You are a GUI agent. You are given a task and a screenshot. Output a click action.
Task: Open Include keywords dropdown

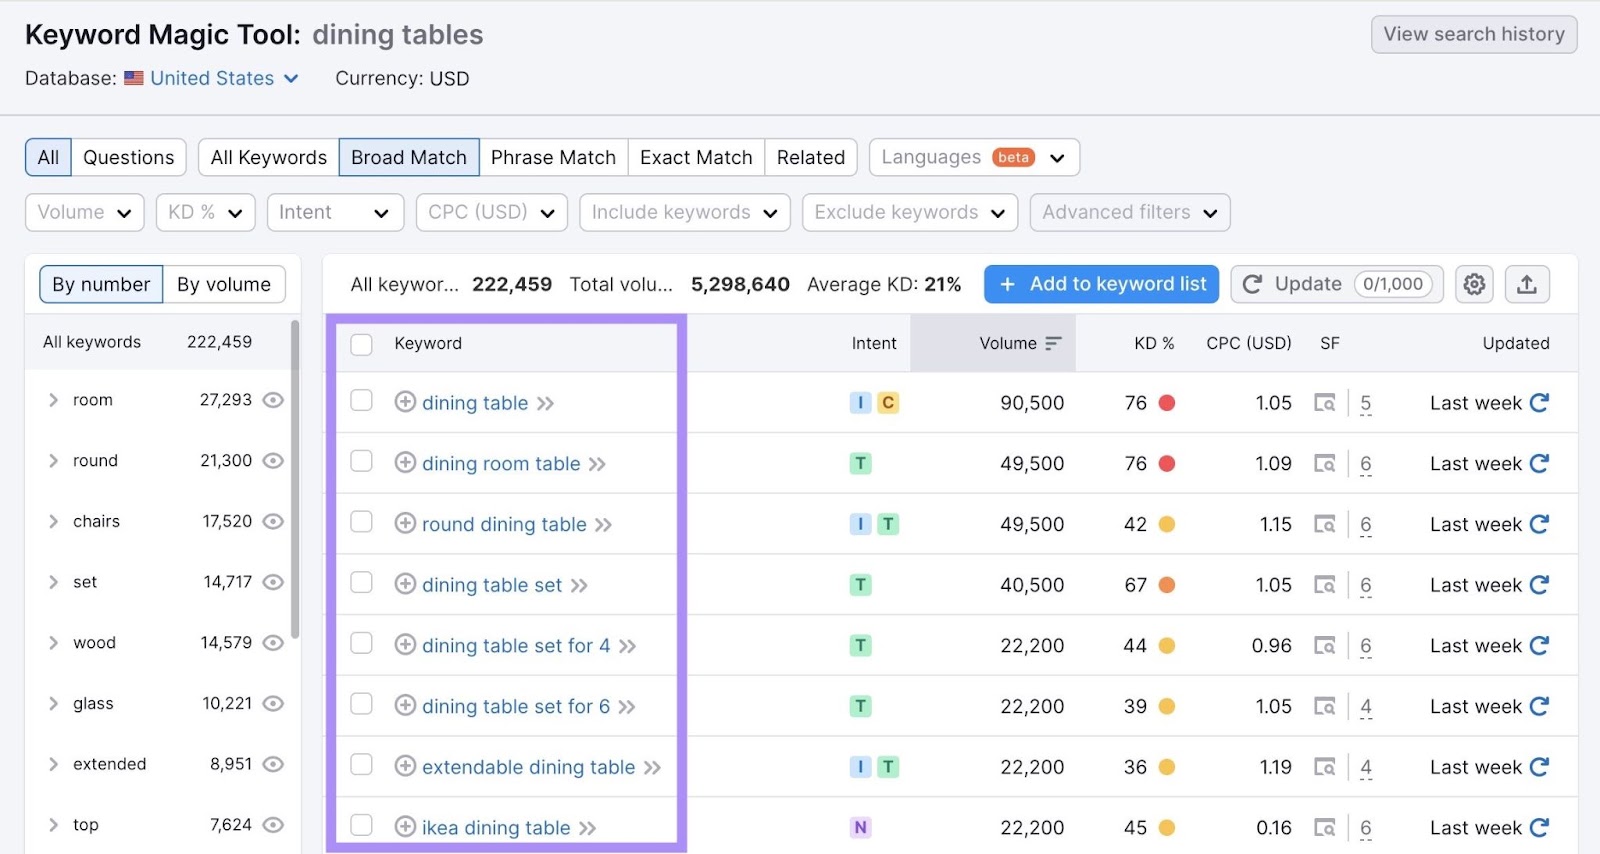[x=685, y=212]
